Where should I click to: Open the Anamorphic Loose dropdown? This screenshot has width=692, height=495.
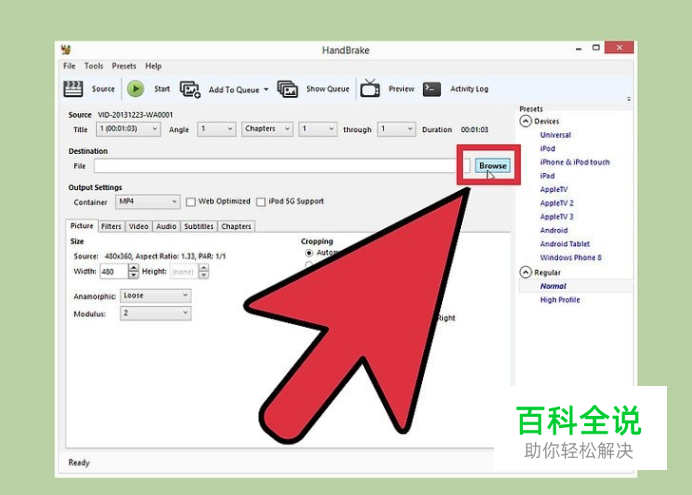pos(155,296)
